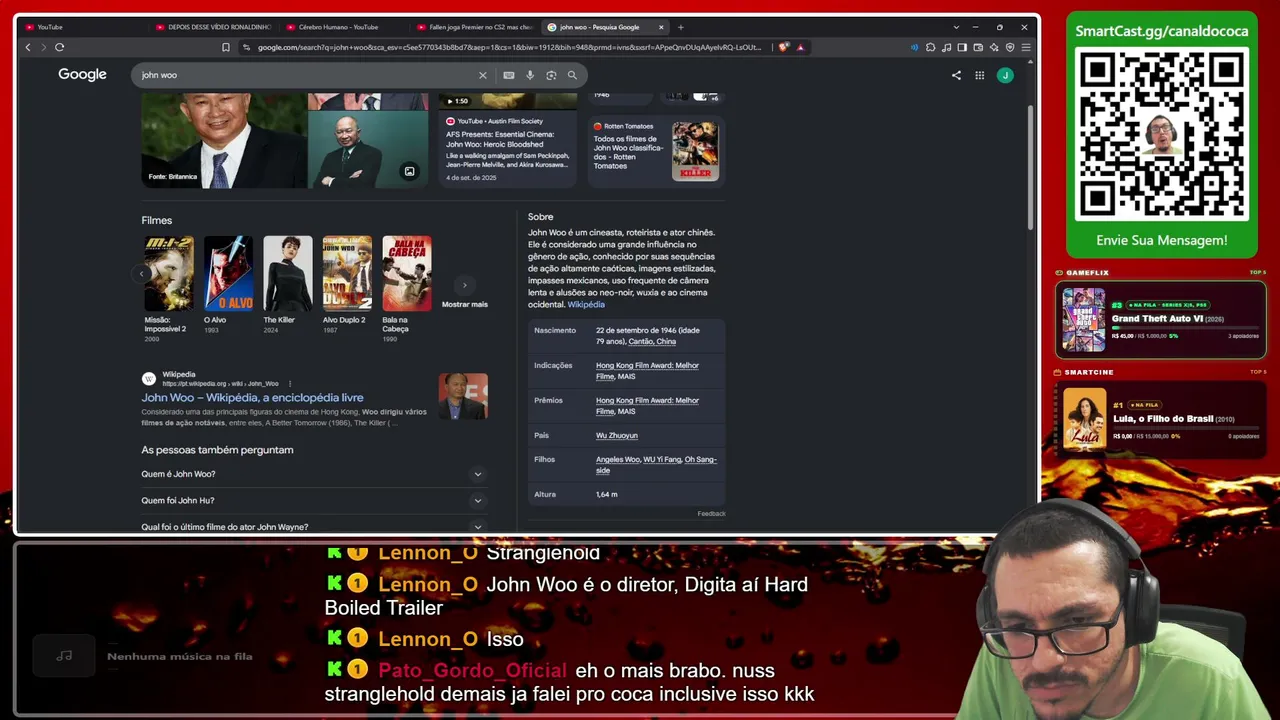The width and height of the screenshot is (1280, 720).
Task: Open the 'O Alvo' movie poster
Action: click(228, 273)
